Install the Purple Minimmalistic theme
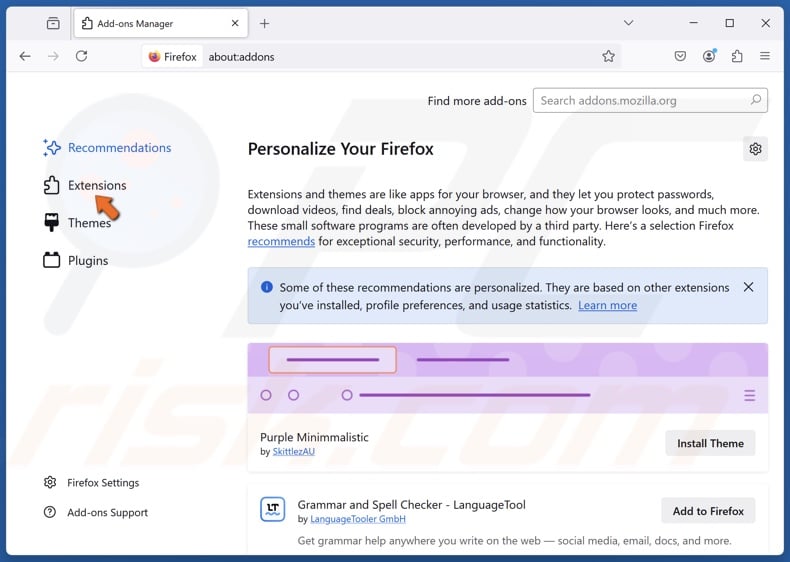 [x=710, y=443]
